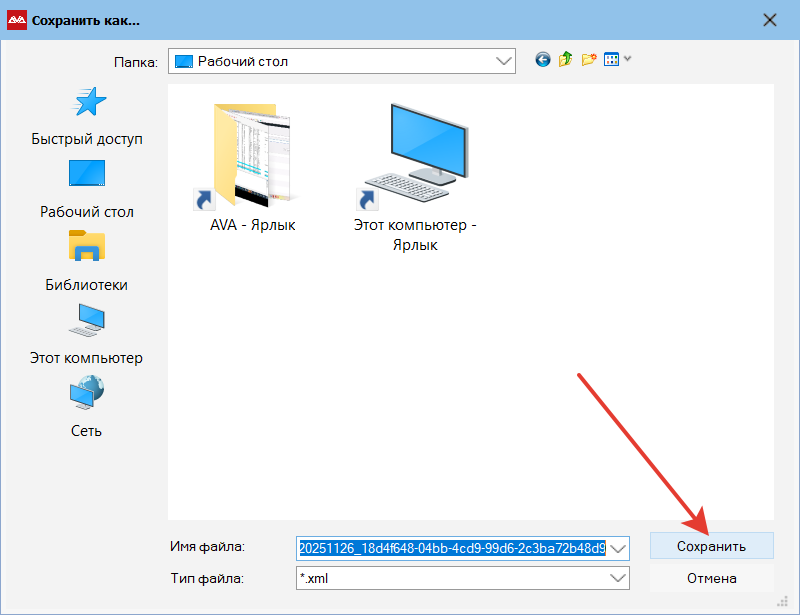Create a new folder via toolbar icon
The width and height of the screenshot is (800, 615).
(x=589, y=60)
